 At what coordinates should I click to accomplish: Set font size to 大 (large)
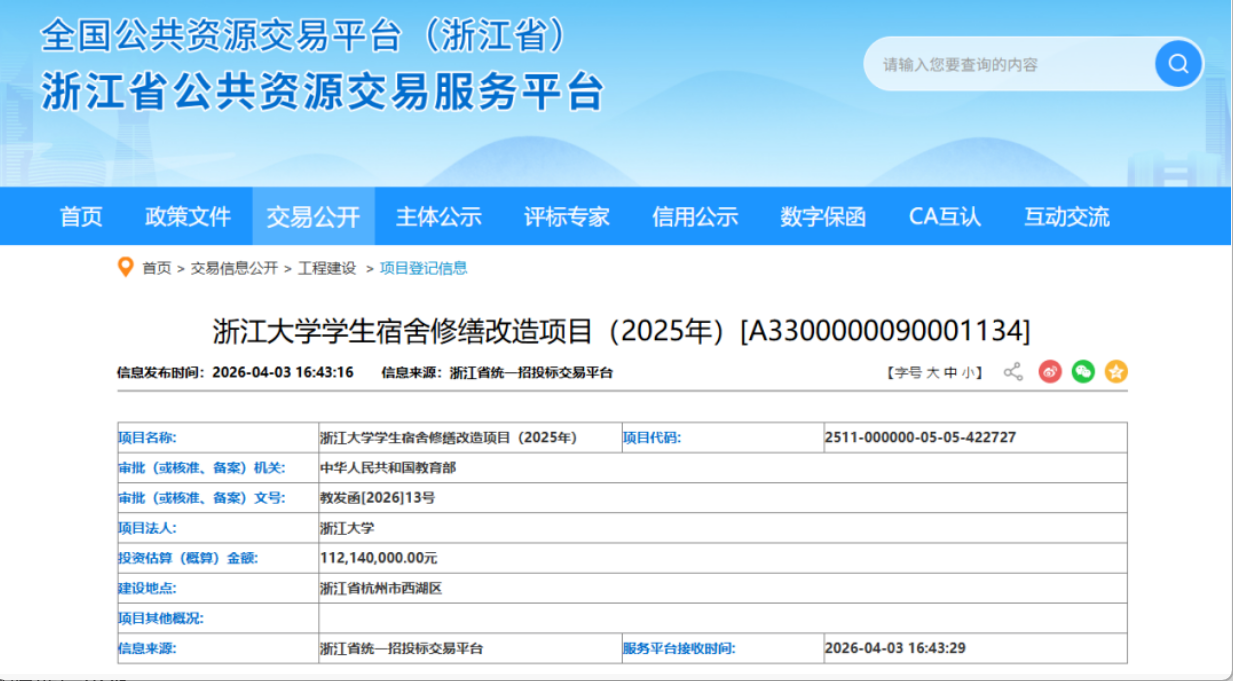(932, 373)
